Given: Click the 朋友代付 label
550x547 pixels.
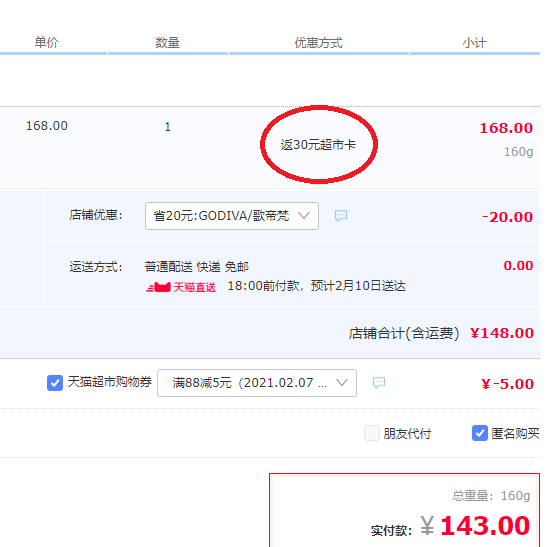Looking at the screenshot, I should pos(407,434).
